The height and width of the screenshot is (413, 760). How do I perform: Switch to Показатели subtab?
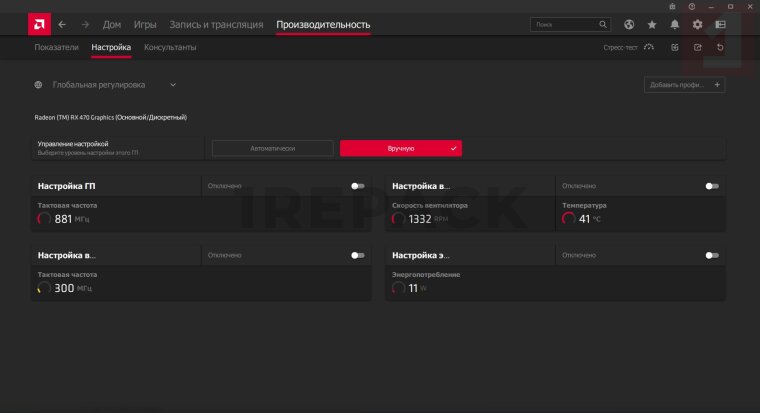click(56, 47)
